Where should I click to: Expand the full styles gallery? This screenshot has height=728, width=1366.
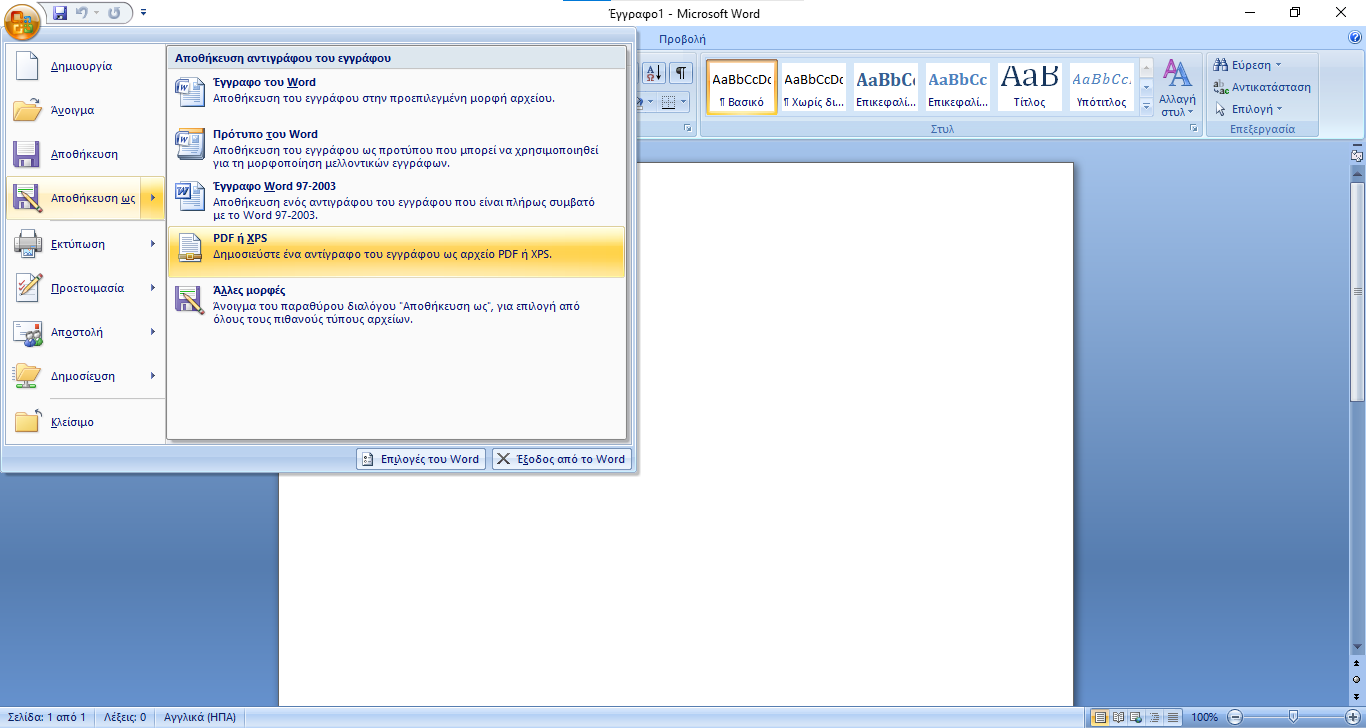coord(1146,105)
